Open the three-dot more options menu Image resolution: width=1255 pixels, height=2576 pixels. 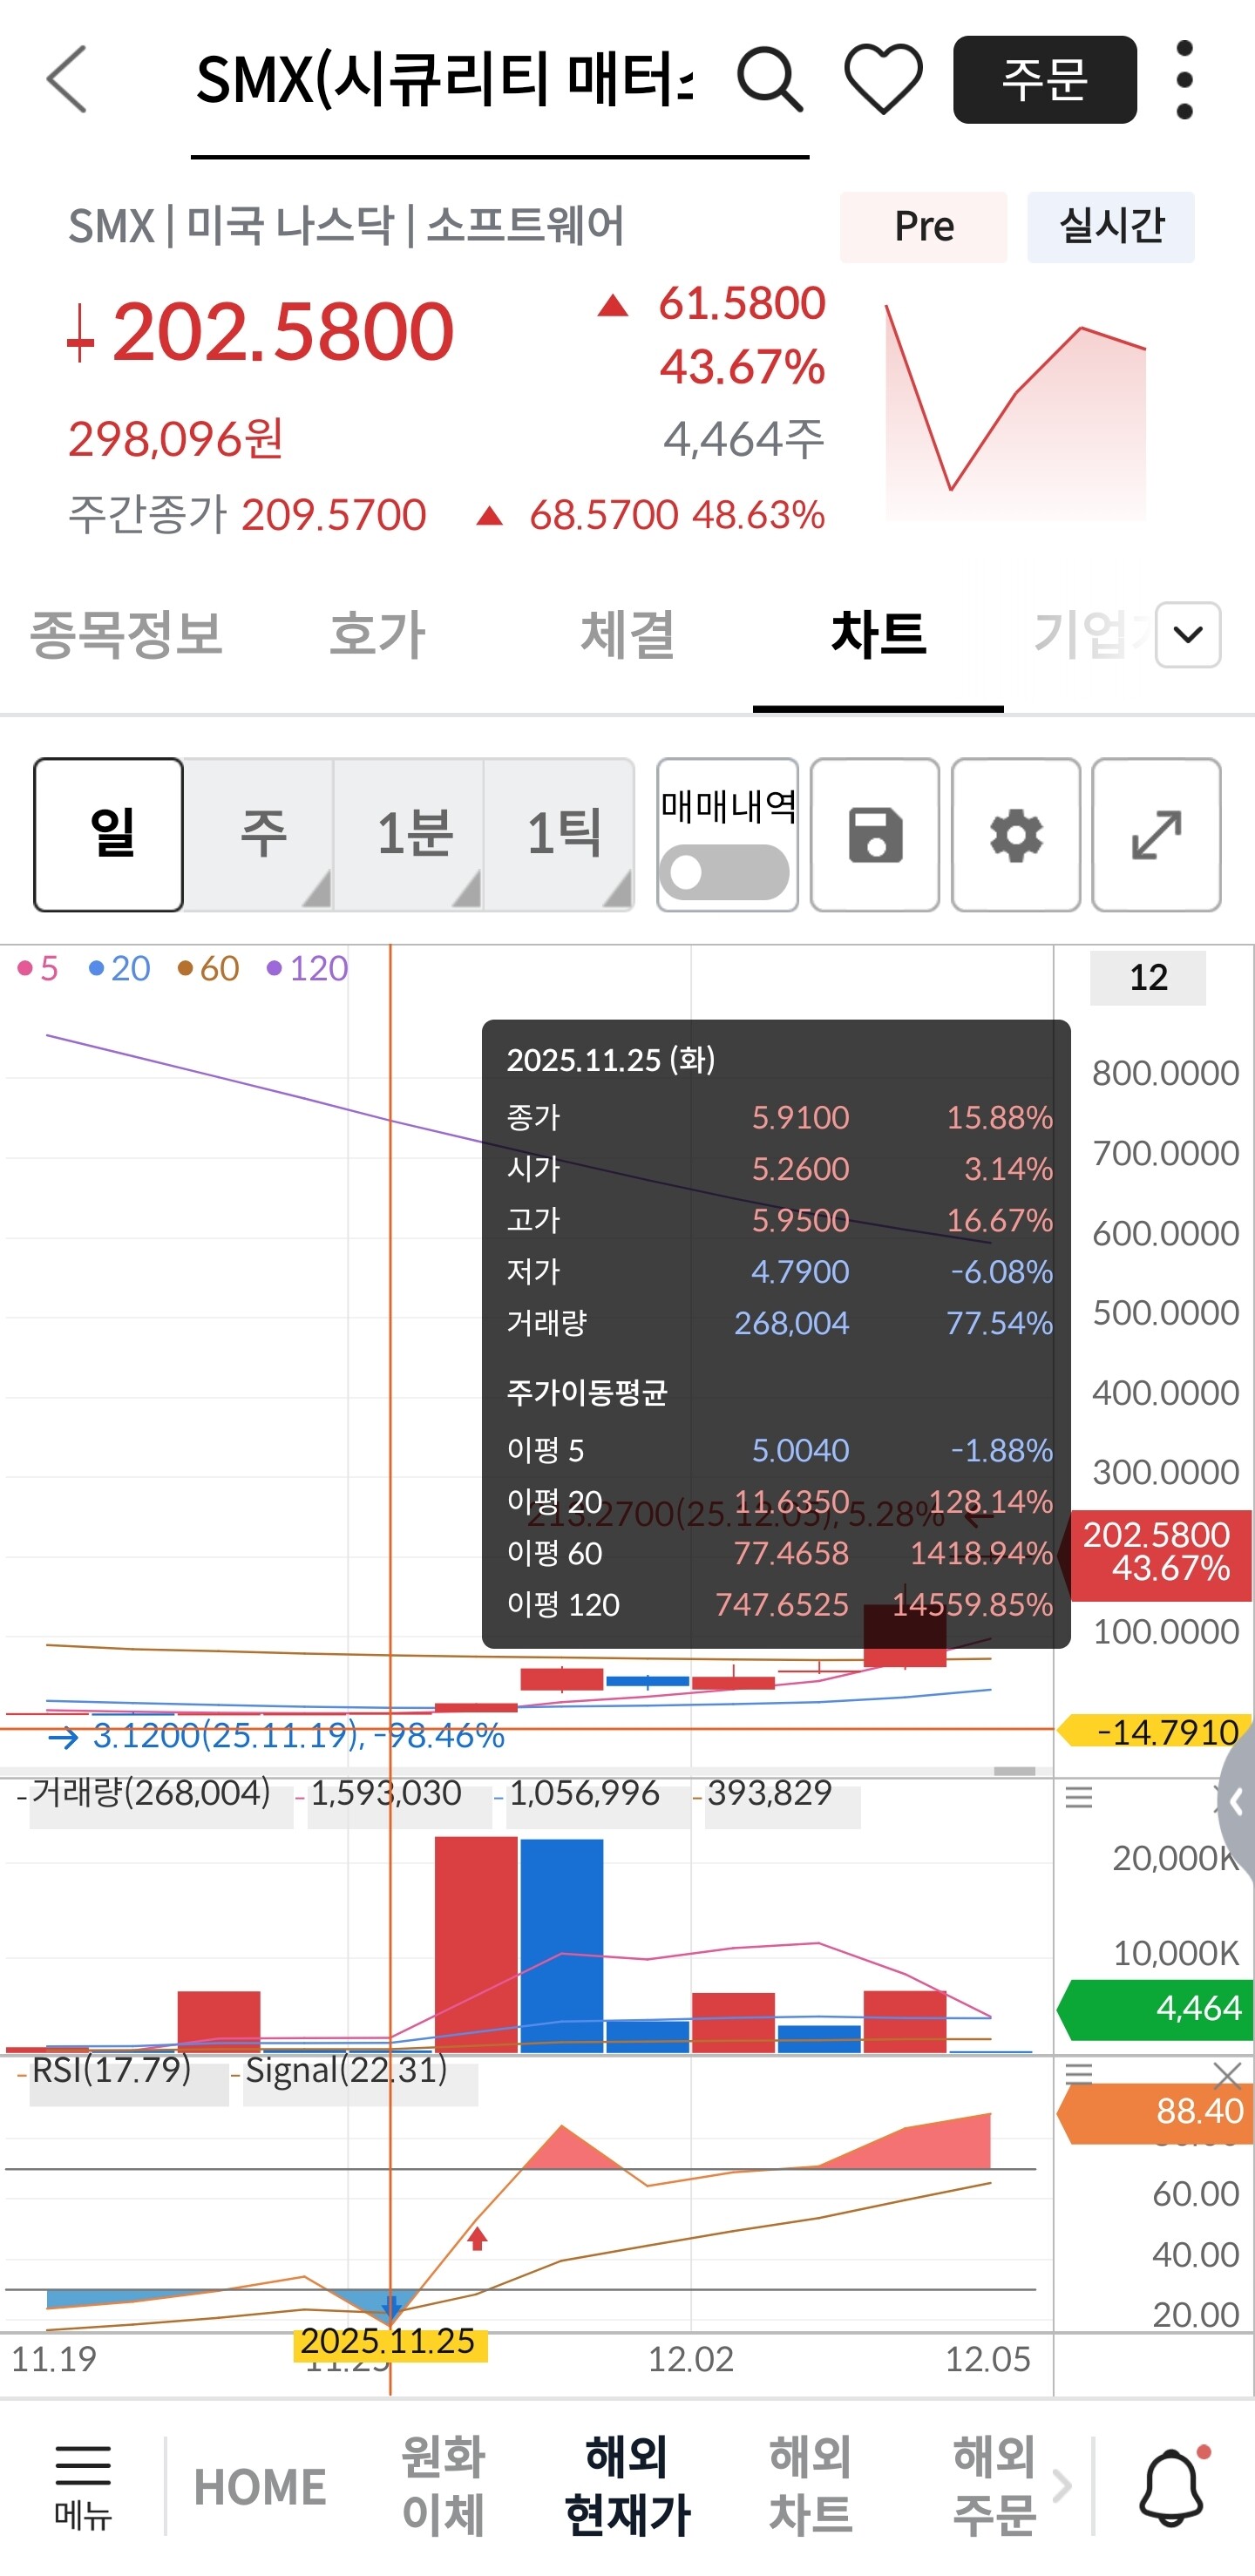point(1185,80)
